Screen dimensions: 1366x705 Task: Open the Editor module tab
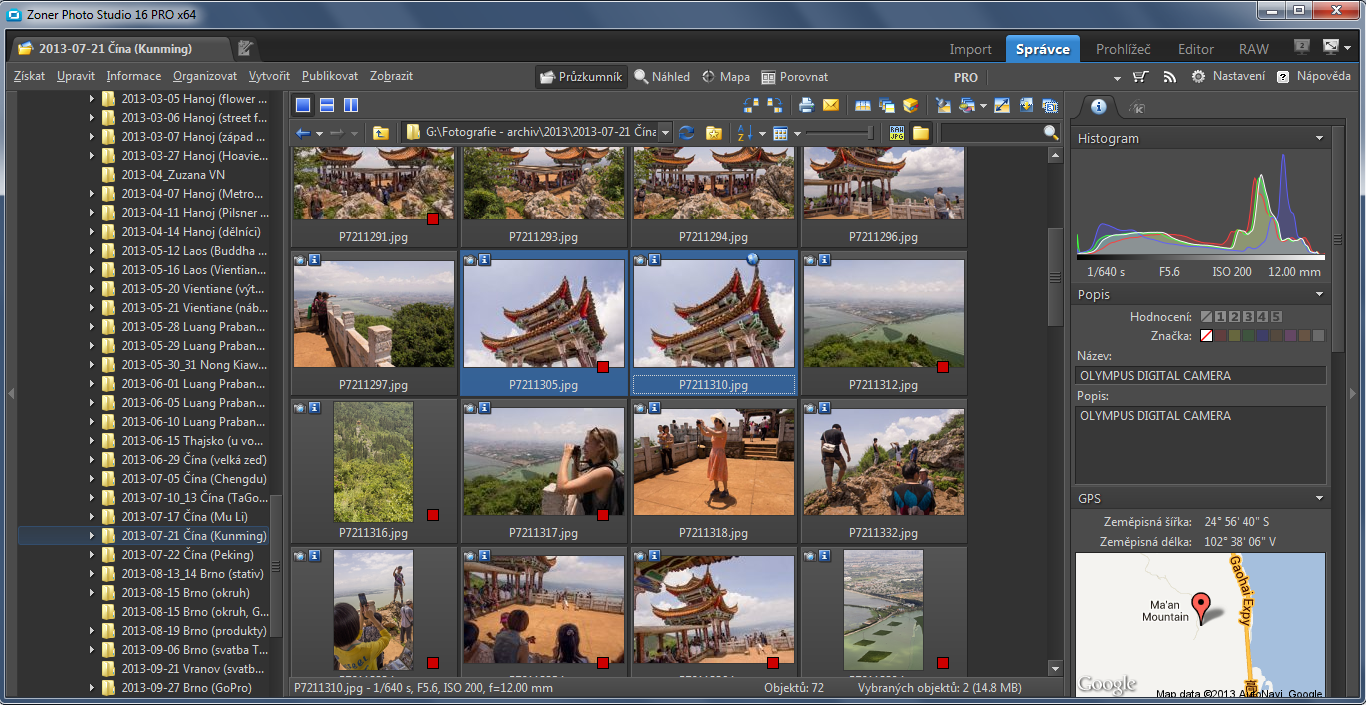pos(1196,49)
